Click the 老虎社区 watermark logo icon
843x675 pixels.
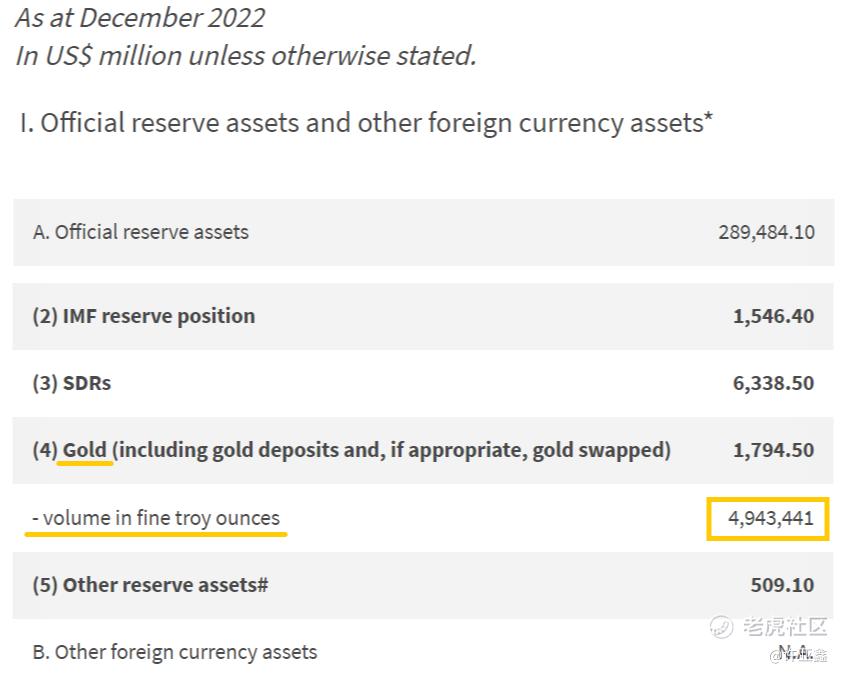click(722, 627)
